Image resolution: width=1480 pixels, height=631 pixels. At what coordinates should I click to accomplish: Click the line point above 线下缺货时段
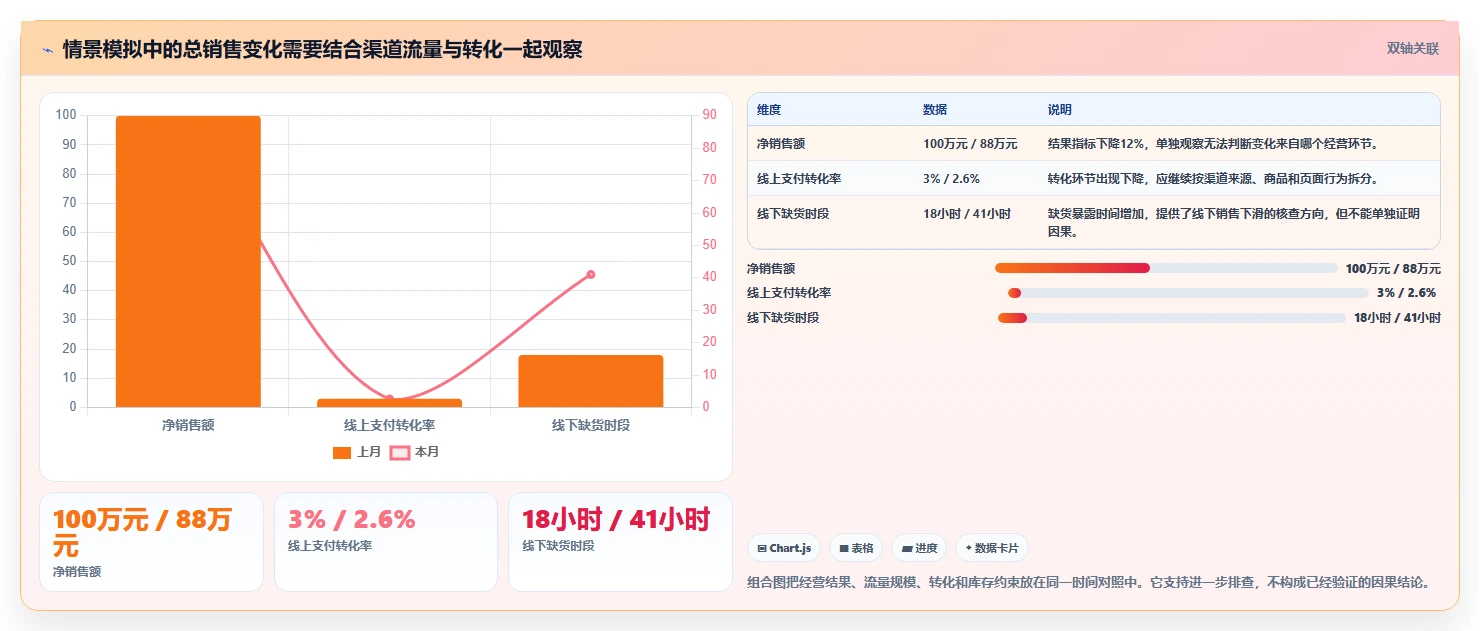591,274
